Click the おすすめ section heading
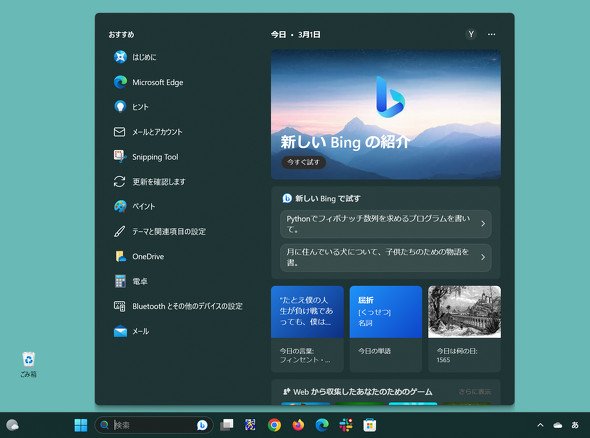The height and width of the screenshot is (438, 590). [121, 35]
